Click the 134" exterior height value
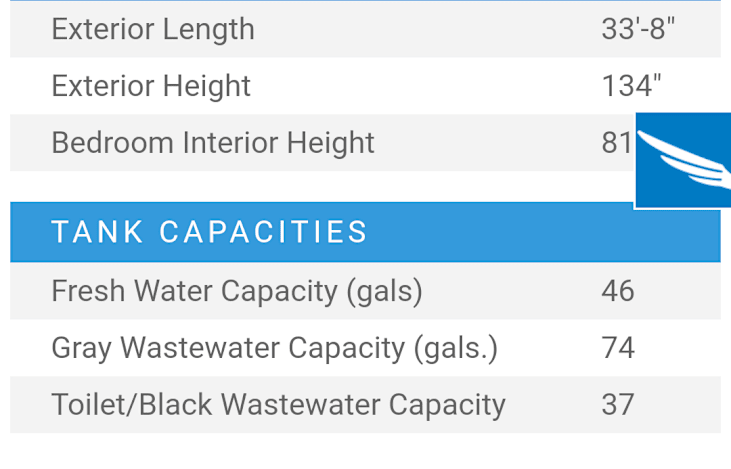Screen dimensions: 731x469 coord(631,86)
